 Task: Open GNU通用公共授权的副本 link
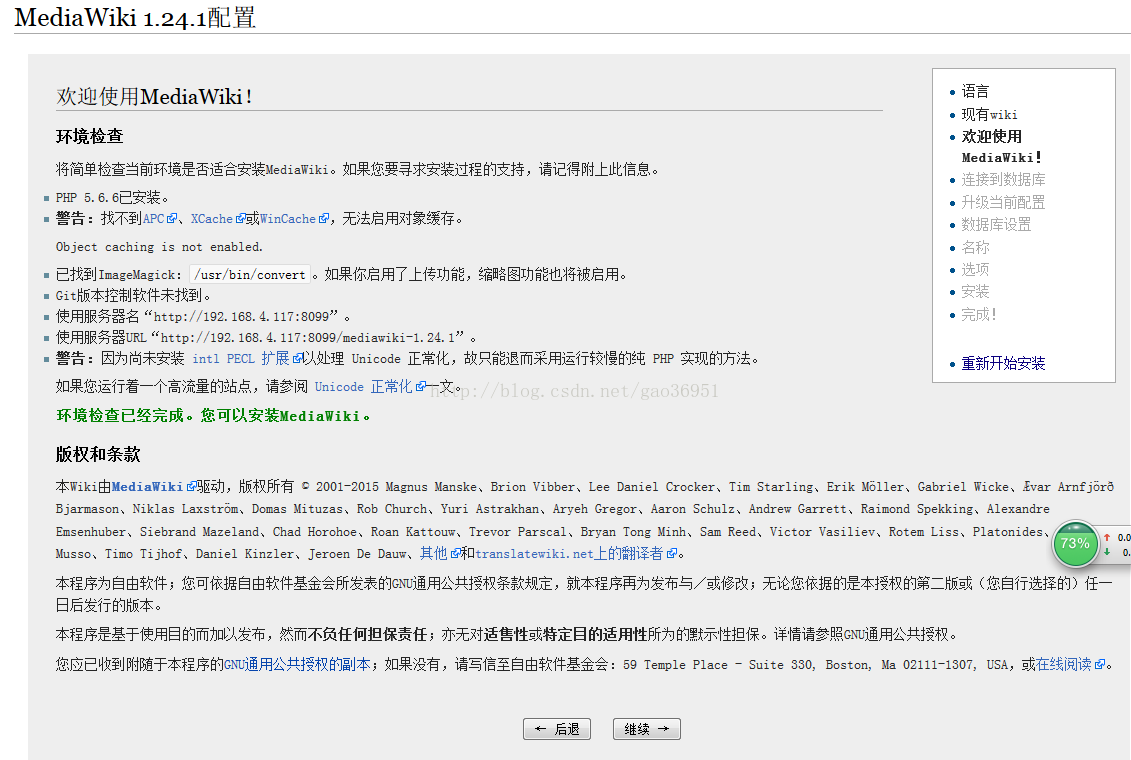[297, 664]
